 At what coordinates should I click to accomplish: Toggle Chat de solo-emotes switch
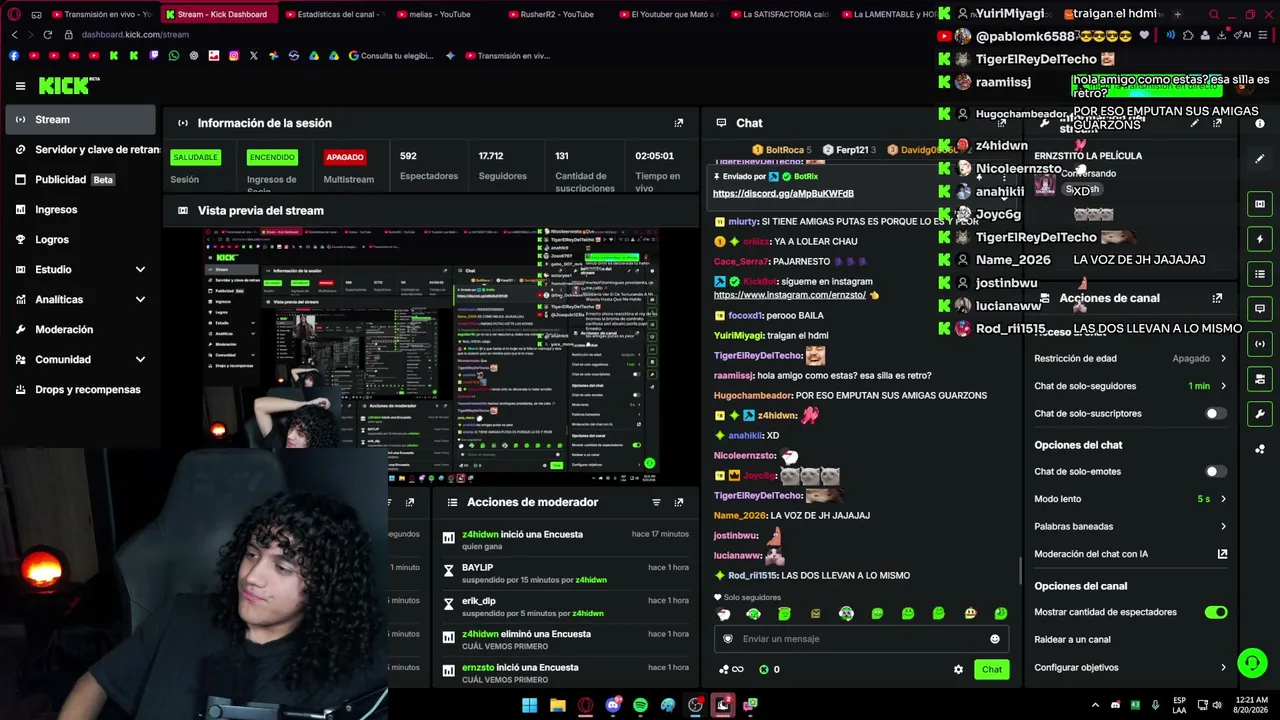(x=1216, y=471)
